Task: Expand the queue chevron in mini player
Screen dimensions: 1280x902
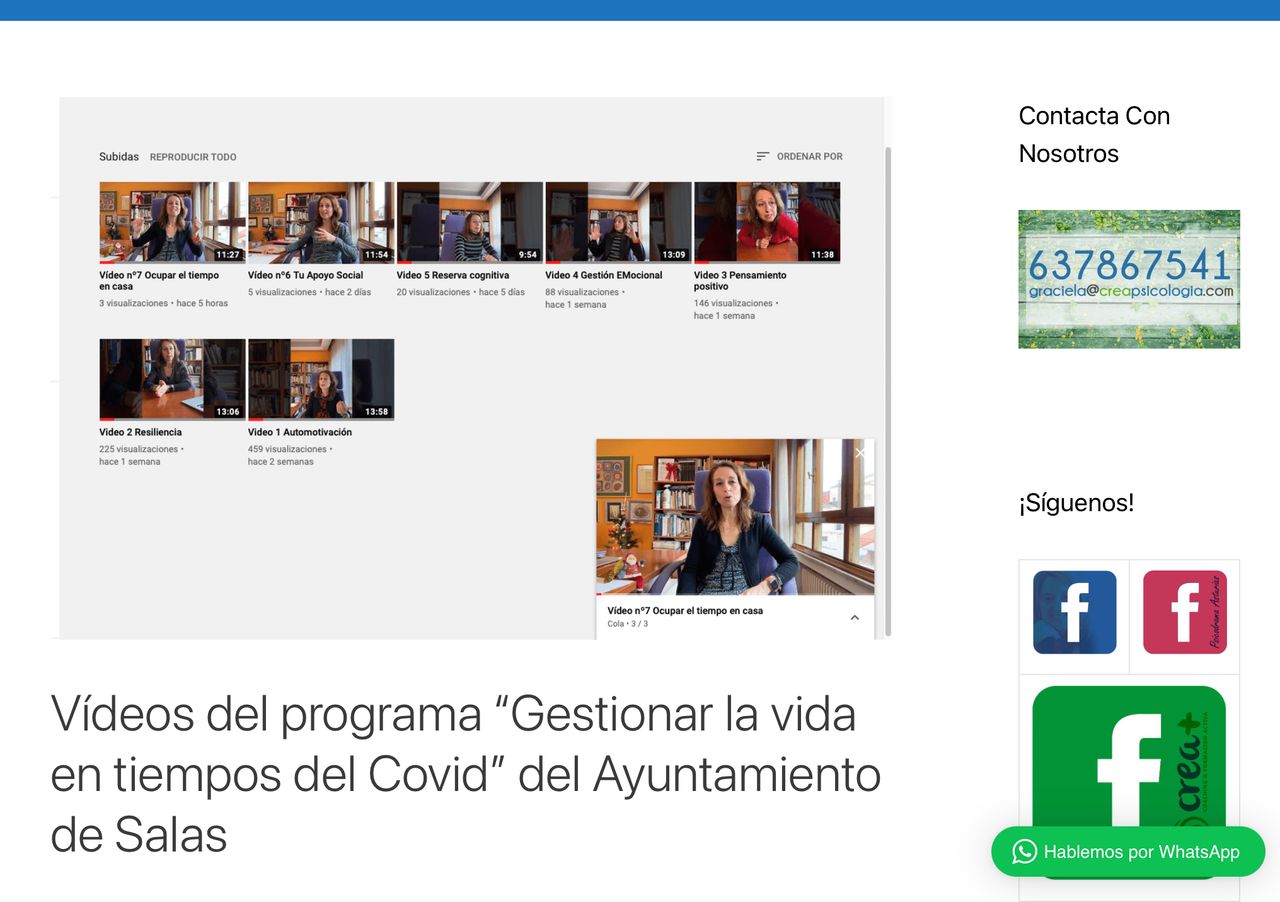Action: 854,618
